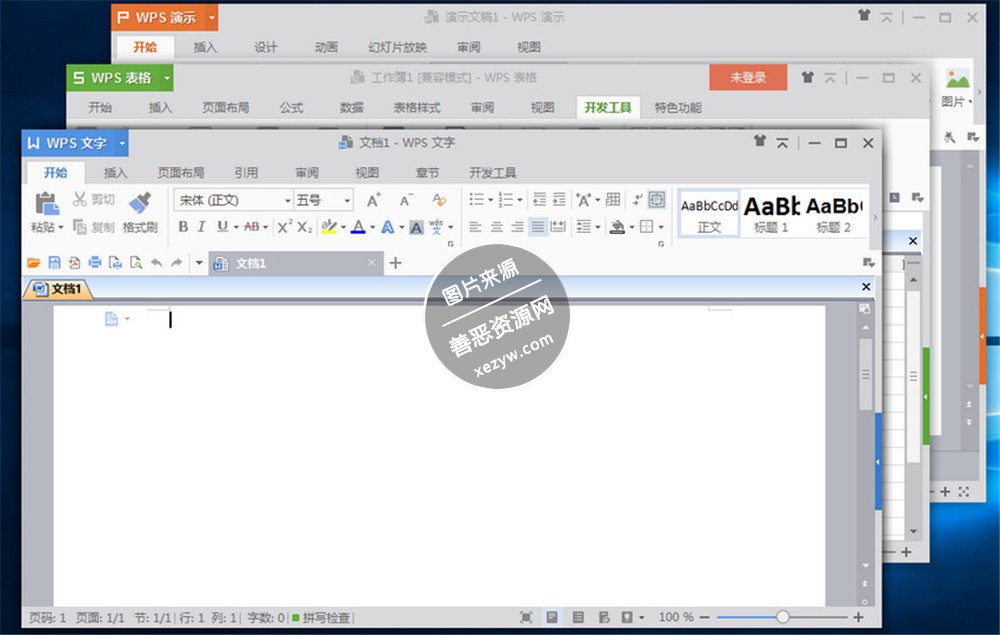Select the spell check (拼写检查) status item
The height and width of the screenshot is (635, 1000).
(320, 617)
